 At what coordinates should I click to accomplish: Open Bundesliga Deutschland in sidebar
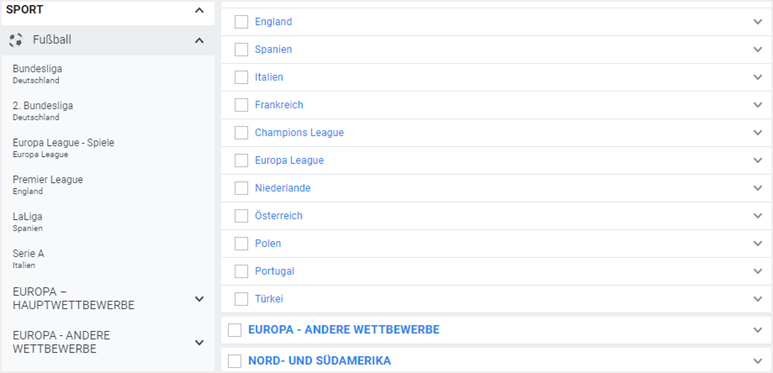[x=37, y=74]
